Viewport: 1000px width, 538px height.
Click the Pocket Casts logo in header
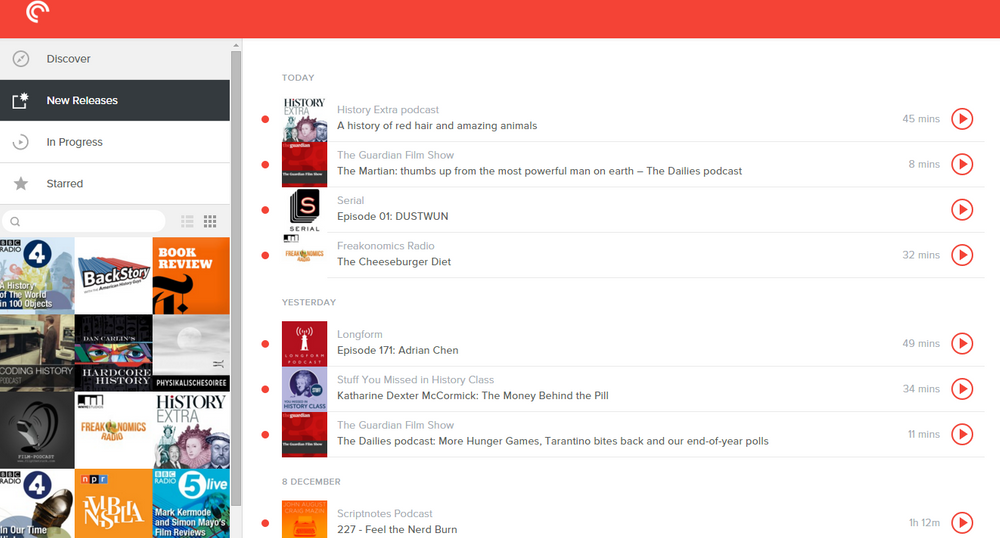point(37,12)
